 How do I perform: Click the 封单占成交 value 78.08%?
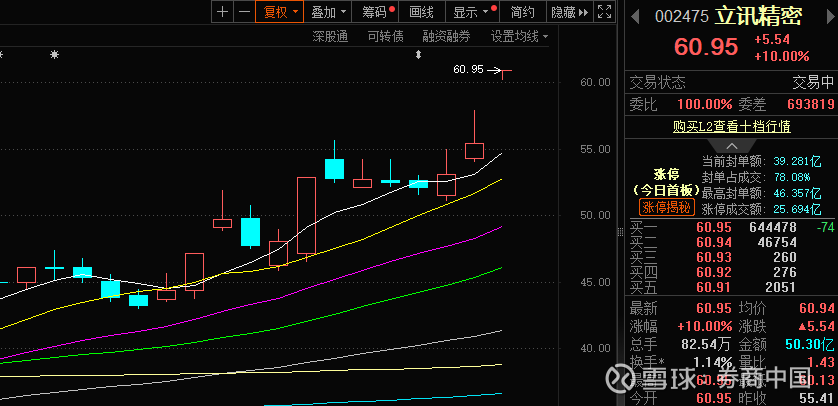click(x=790, y=177)
